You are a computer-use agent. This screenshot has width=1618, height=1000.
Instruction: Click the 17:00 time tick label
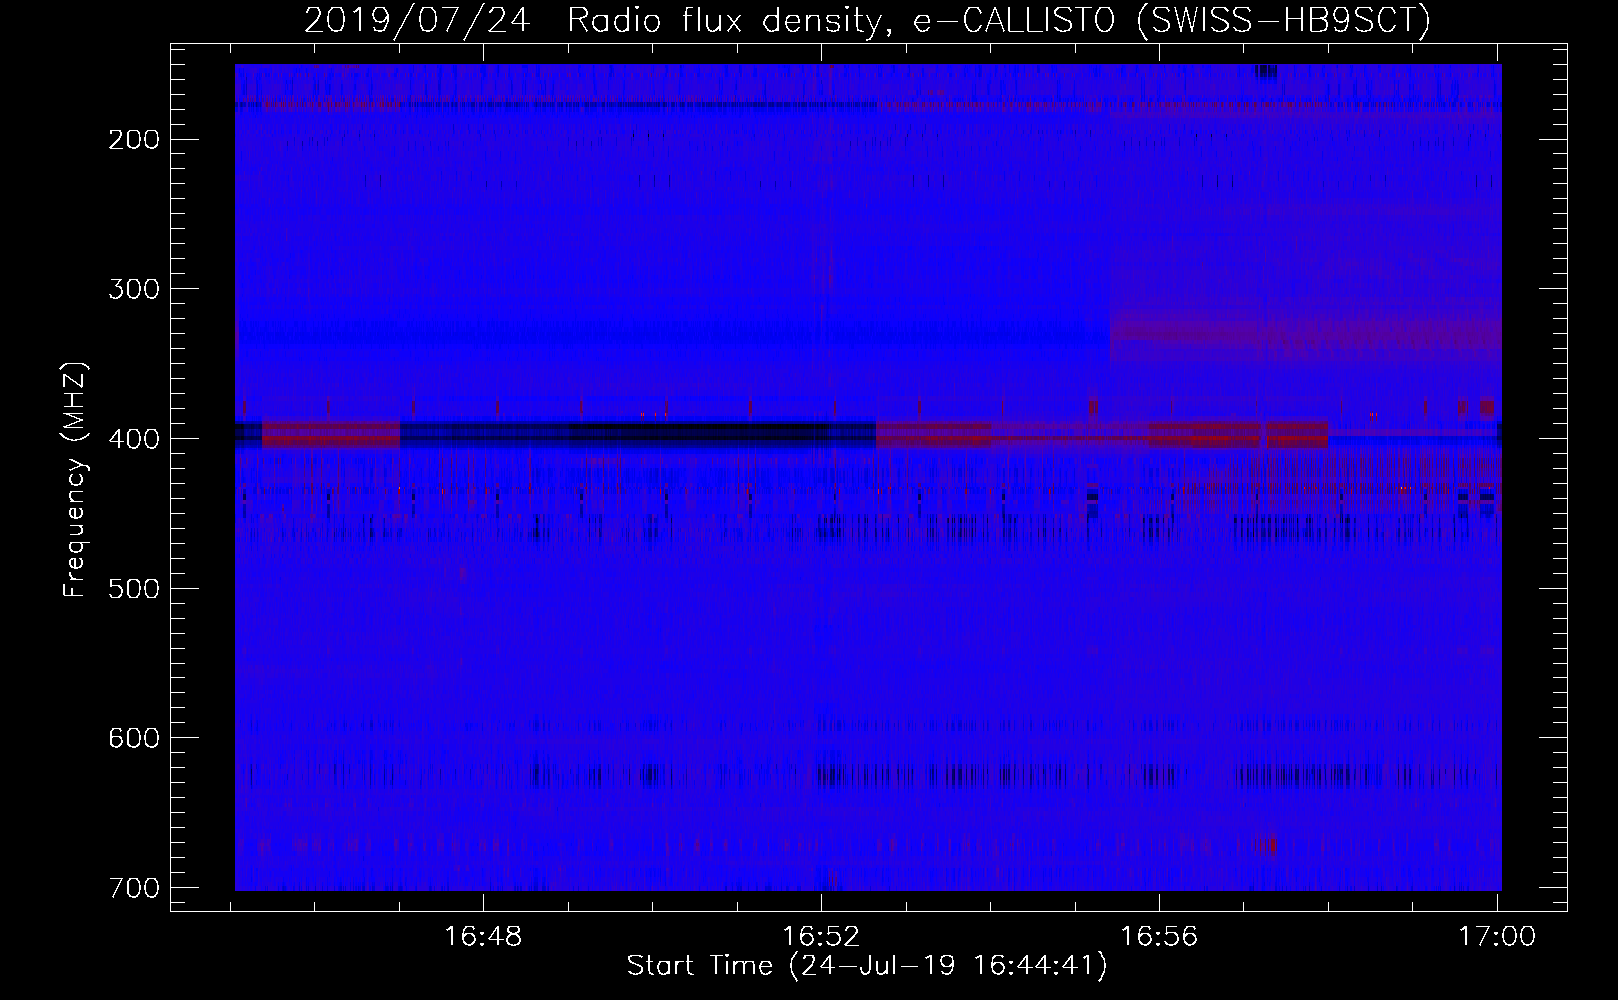(x=1497, y=936)
